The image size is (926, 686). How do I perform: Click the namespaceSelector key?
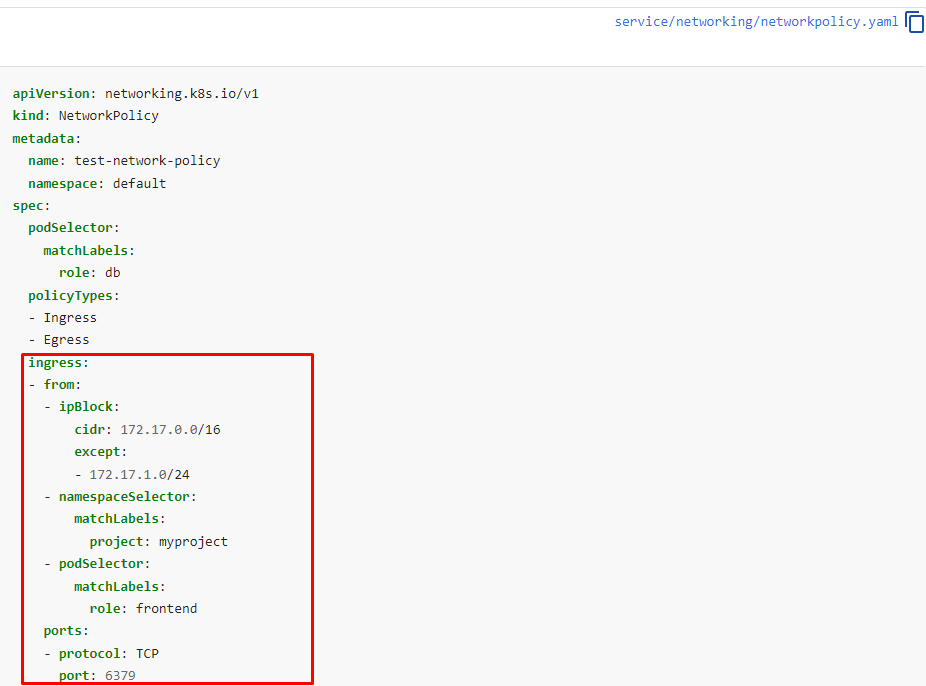coord(126,497)
